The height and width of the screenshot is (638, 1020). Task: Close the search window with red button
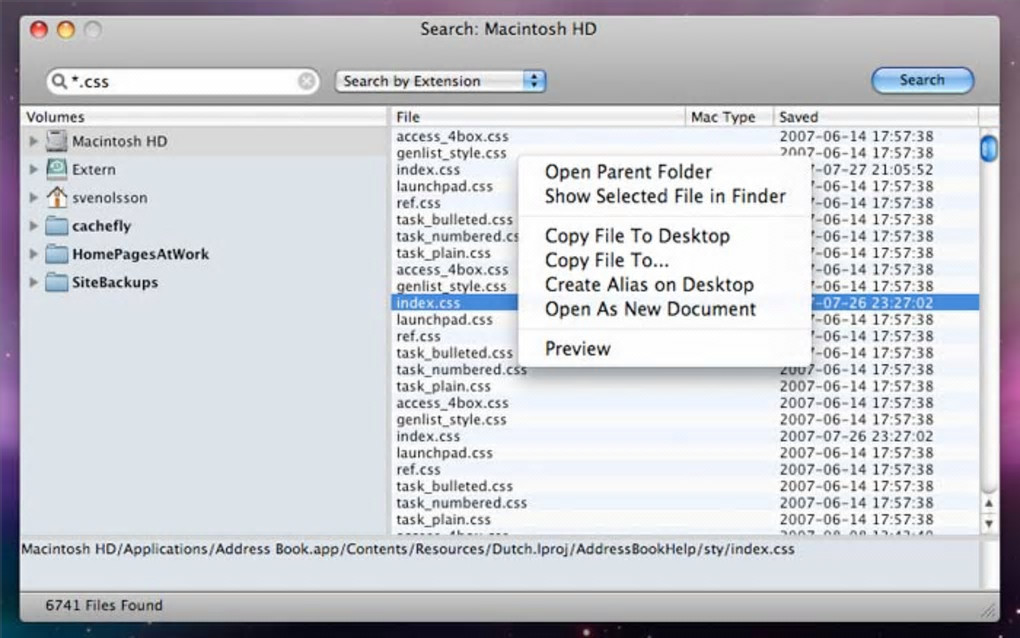tap(39, 29)
